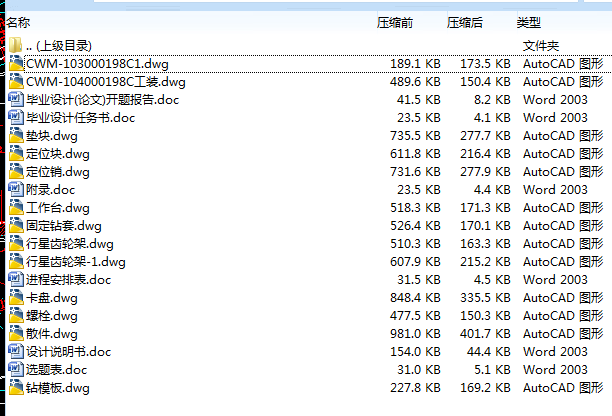Select file name 毕业设计(论文)开题报告.doc
612x416 pixels.
coord(102,100)
